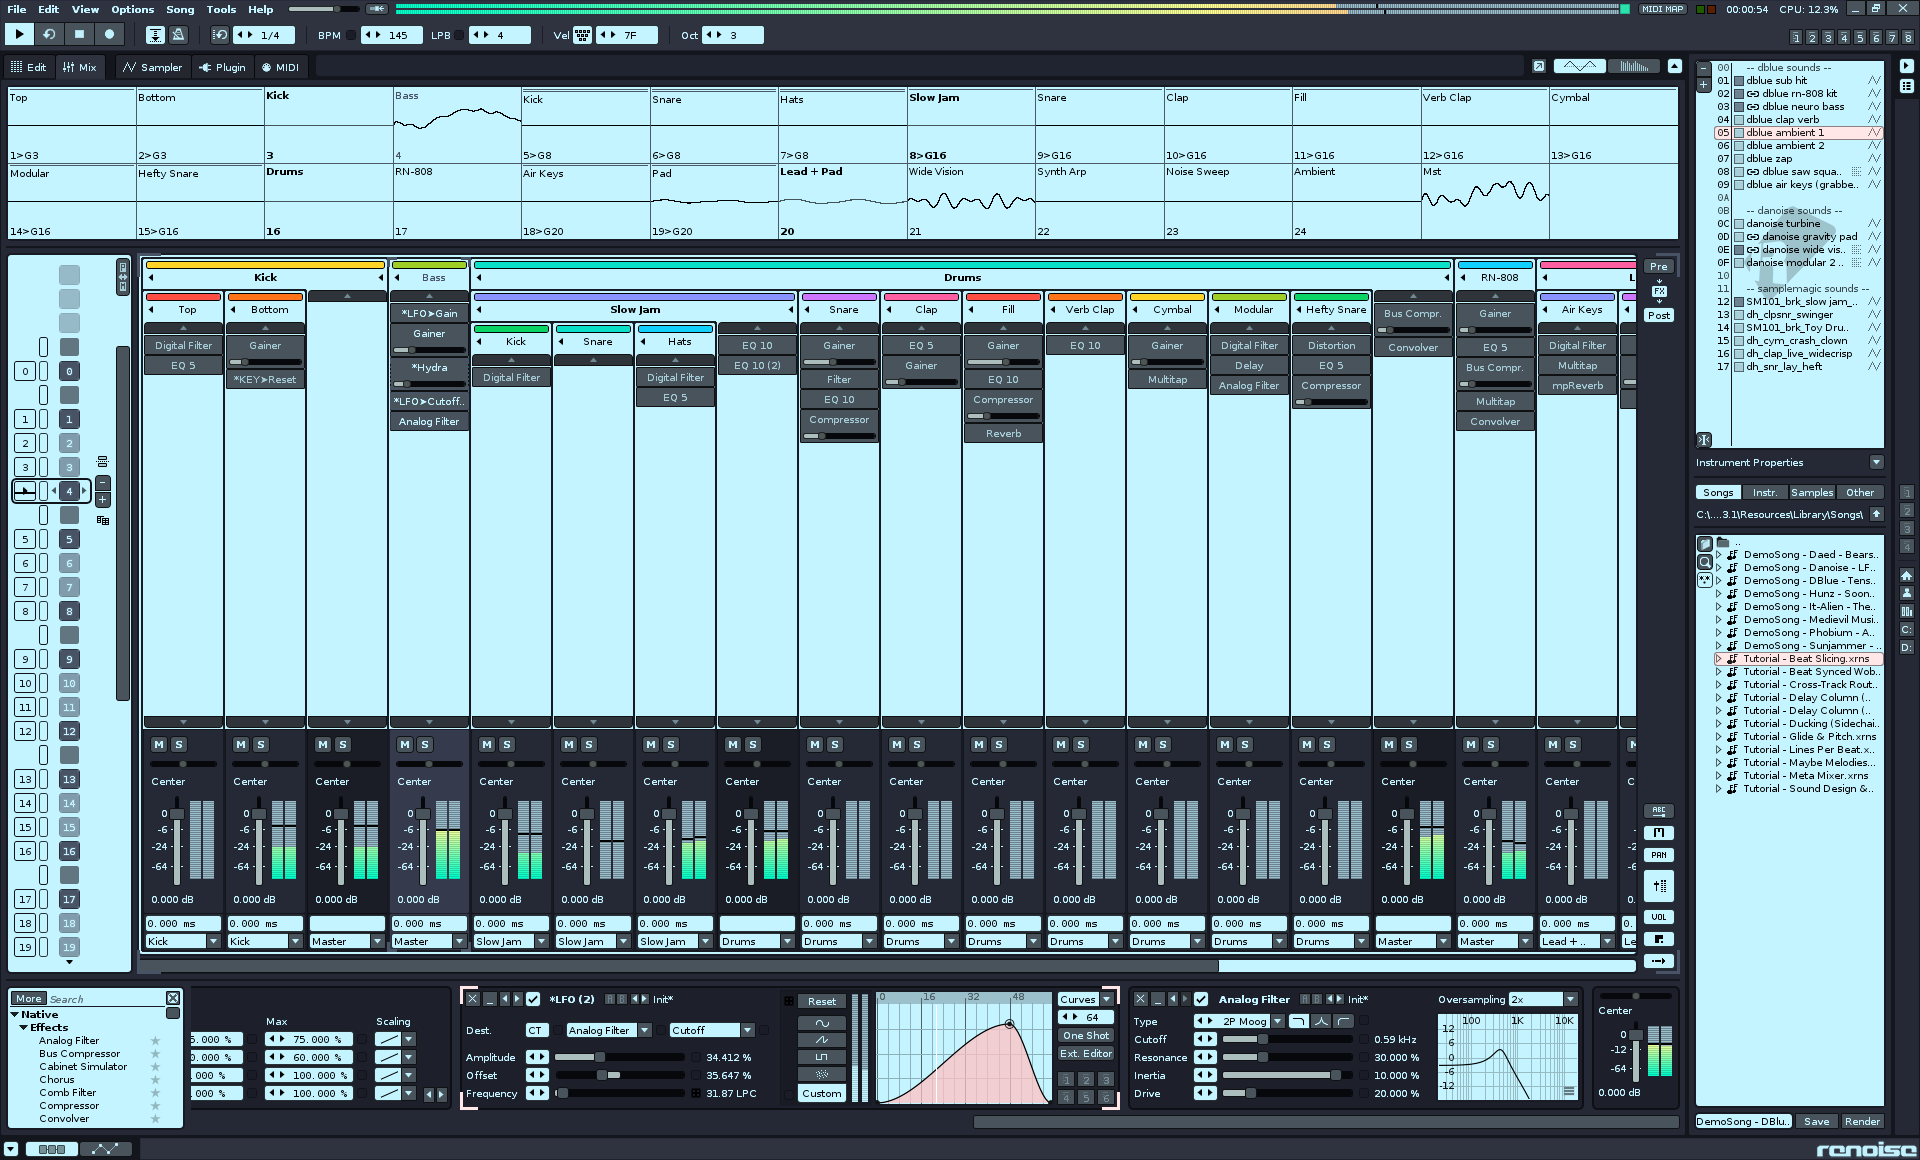Viewport: 1920px width, 1160px height.
Task: Click the effects Search input field
Action: pyautogui.click(x=105, y=999)
